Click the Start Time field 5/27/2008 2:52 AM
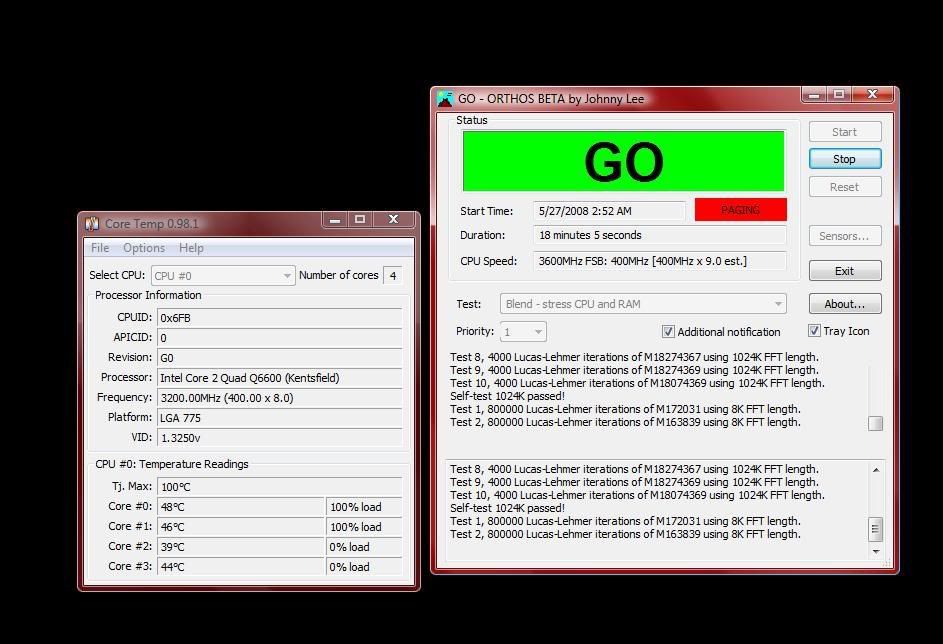Image resolution: width=943 pixels, height=644 pixels. (x=609, y=211)
